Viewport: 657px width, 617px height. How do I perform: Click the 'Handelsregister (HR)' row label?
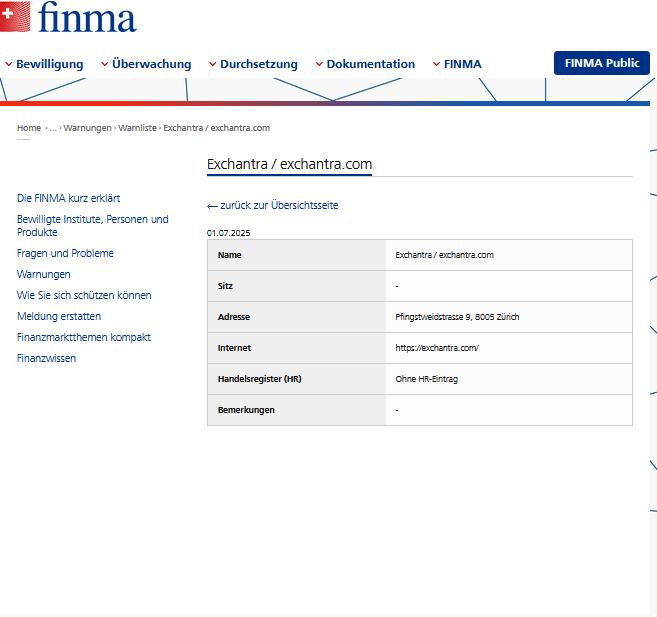click(x=260, y=379)
